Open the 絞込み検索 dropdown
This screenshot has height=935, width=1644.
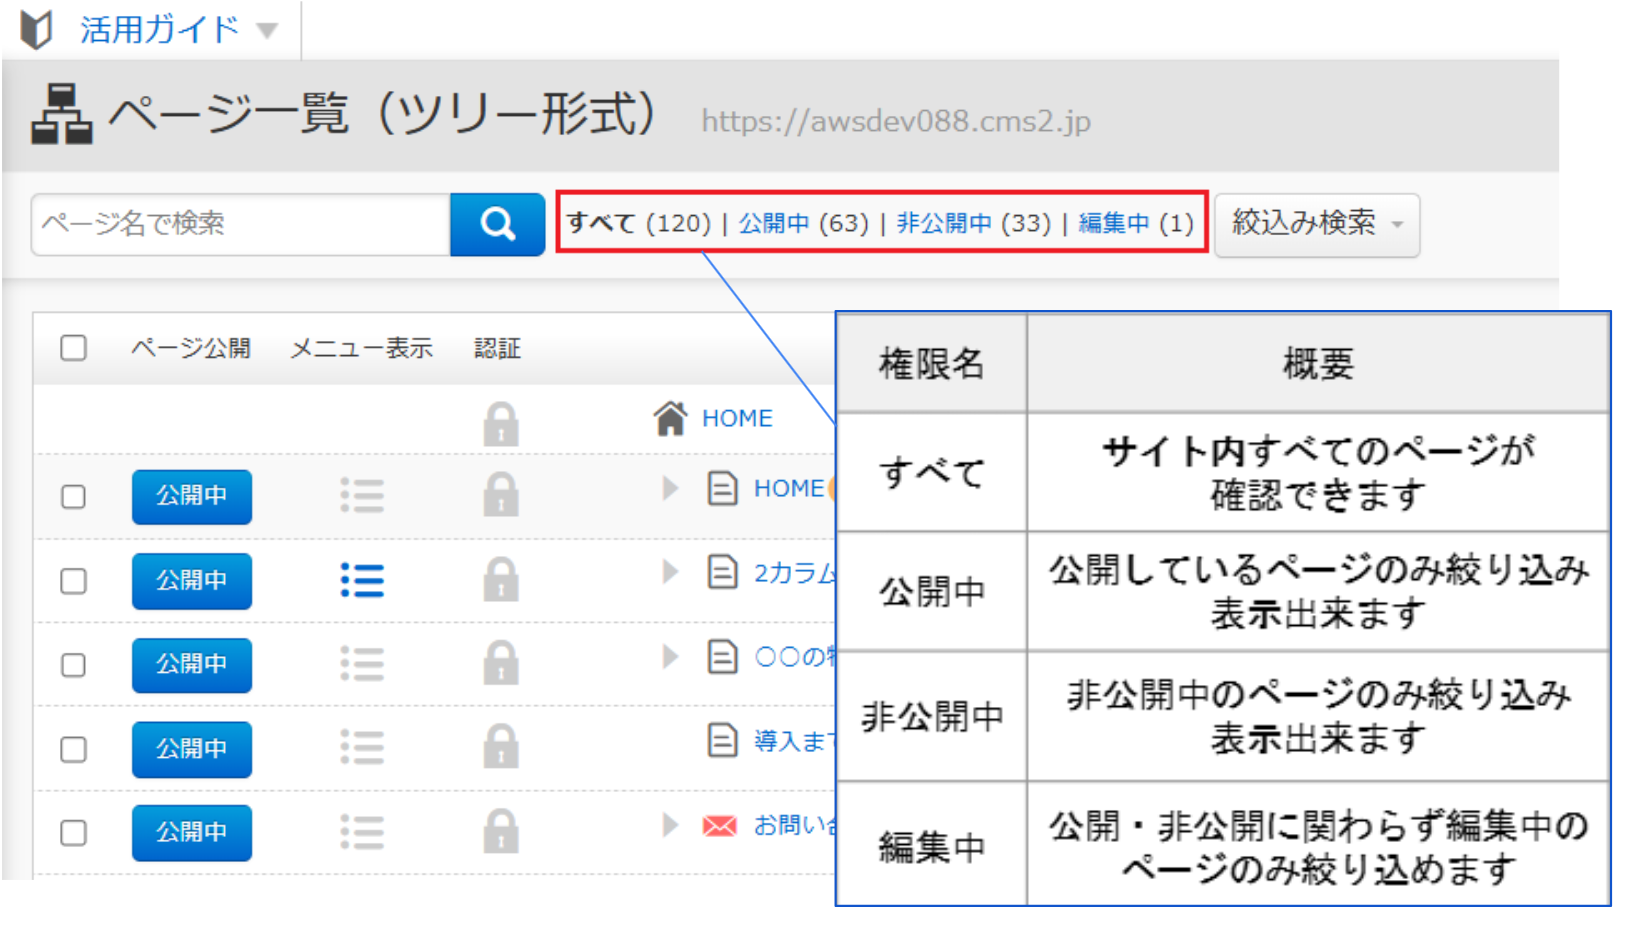(x=1317, y=224)
